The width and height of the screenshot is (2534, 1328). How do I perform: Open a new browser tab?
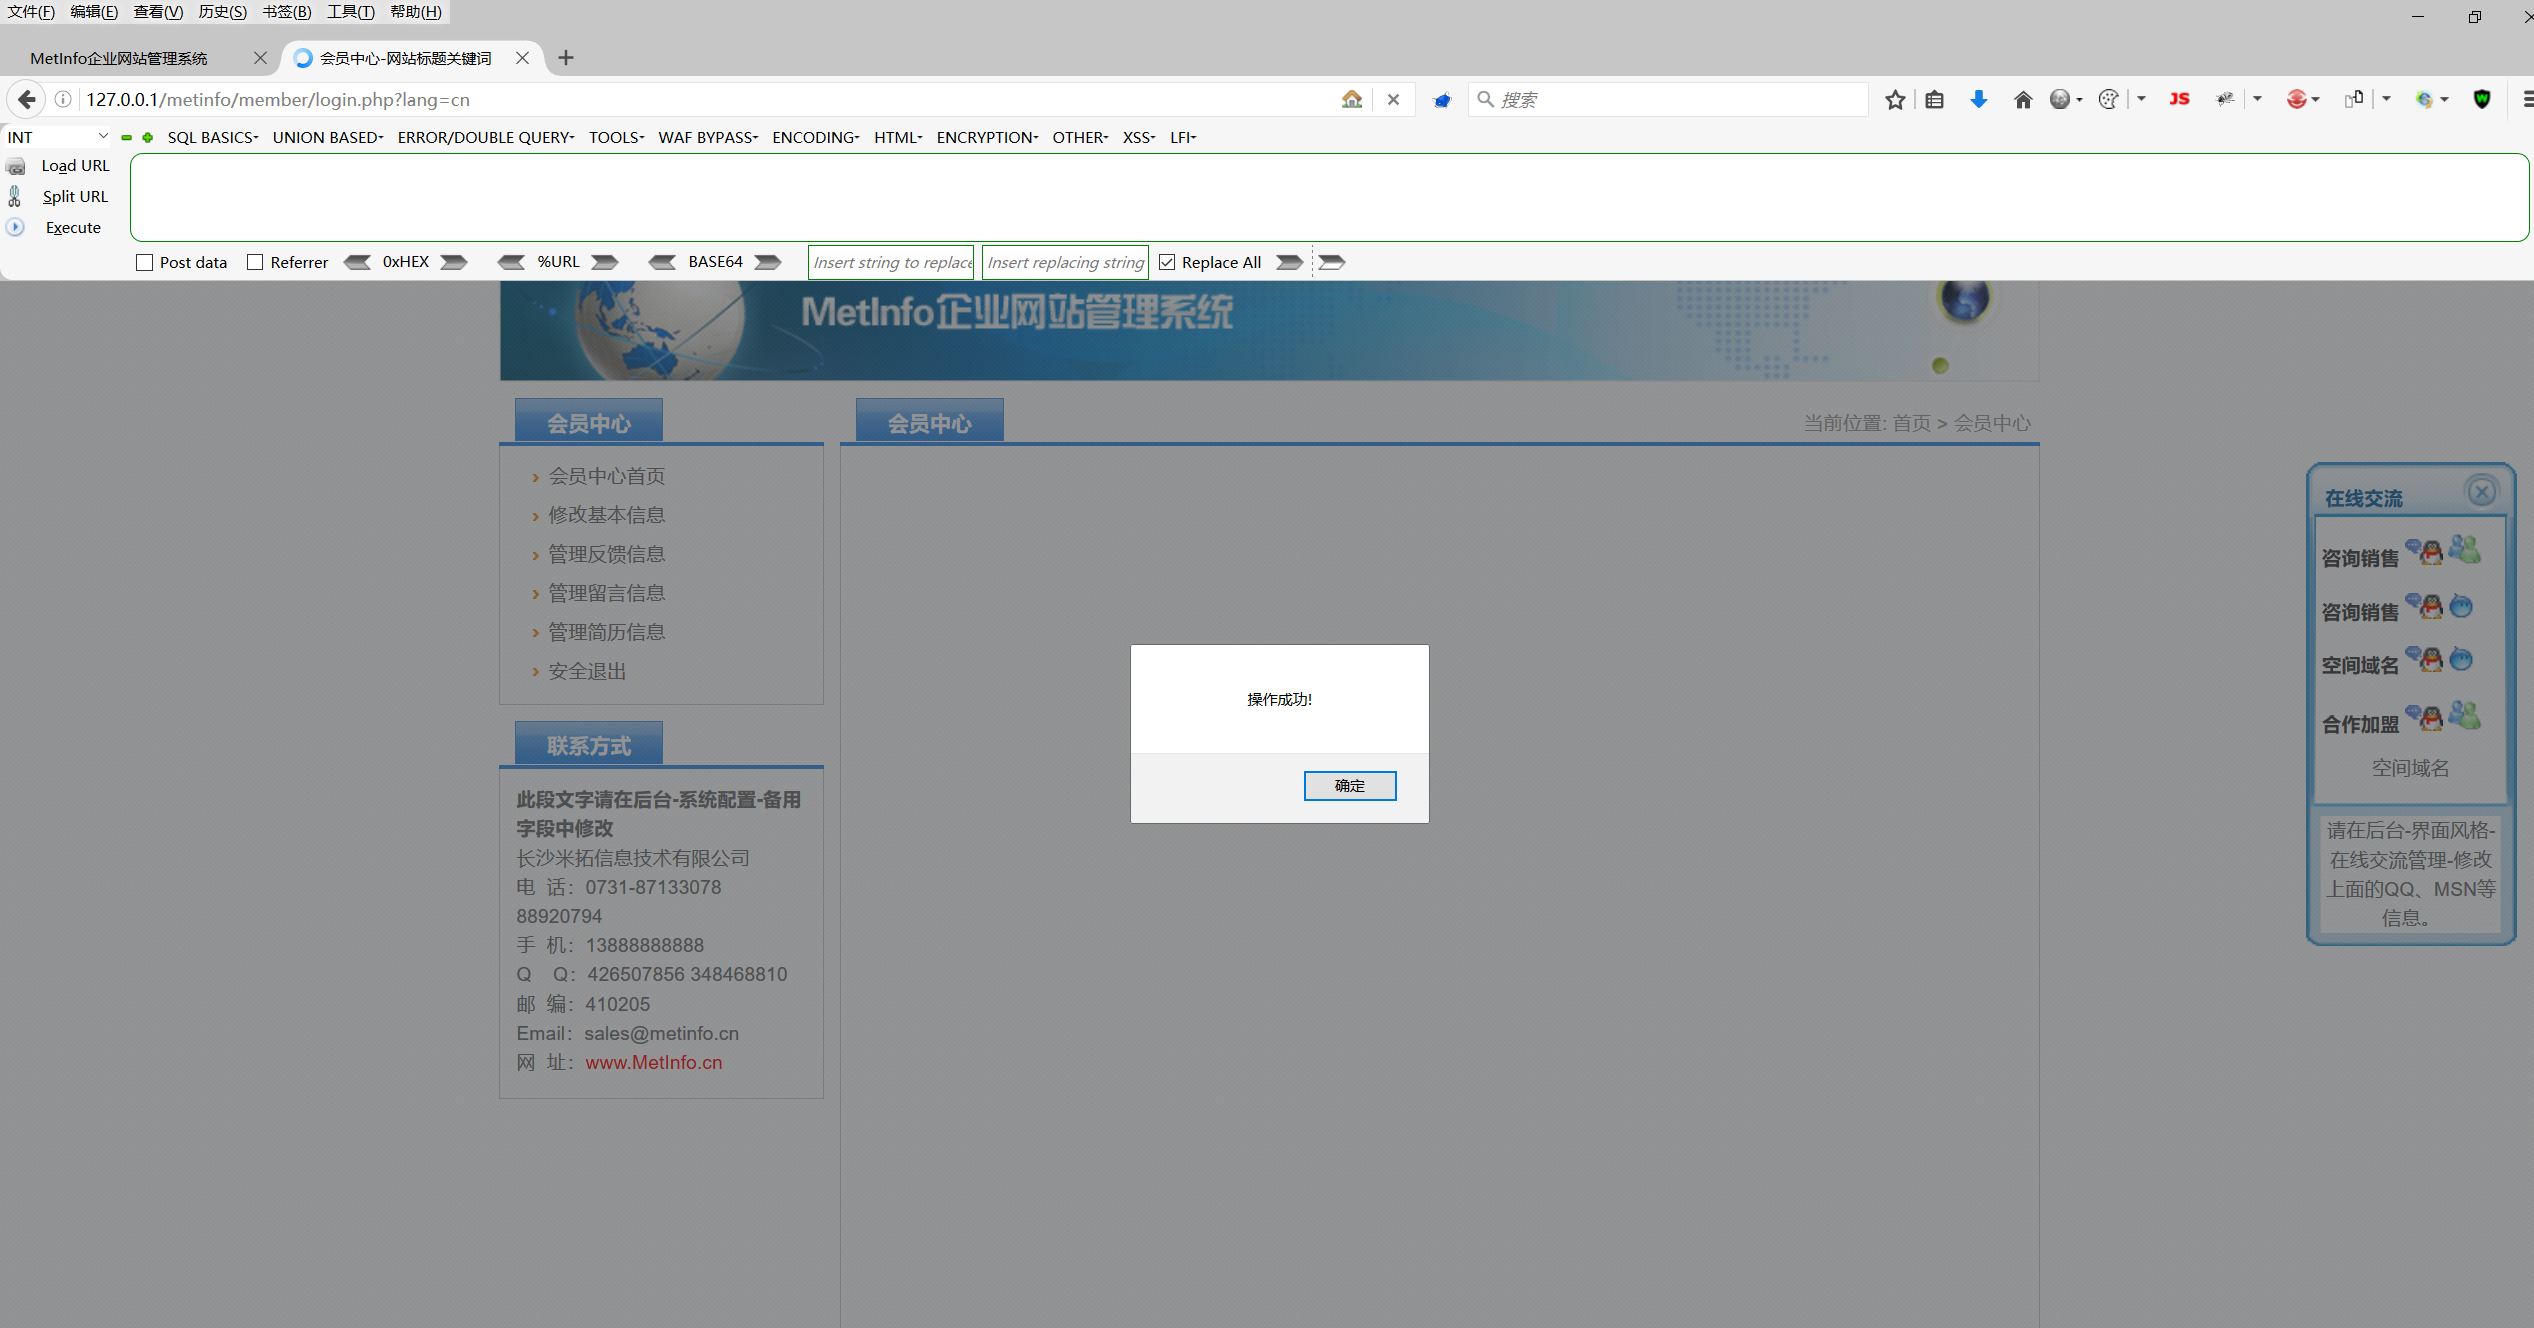click(566, 58)
